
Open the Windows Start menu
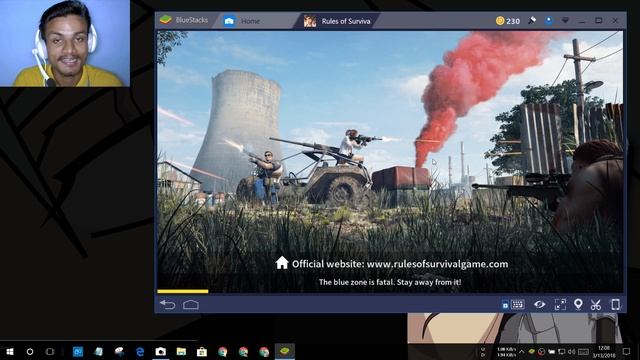[x=9, y=351]
